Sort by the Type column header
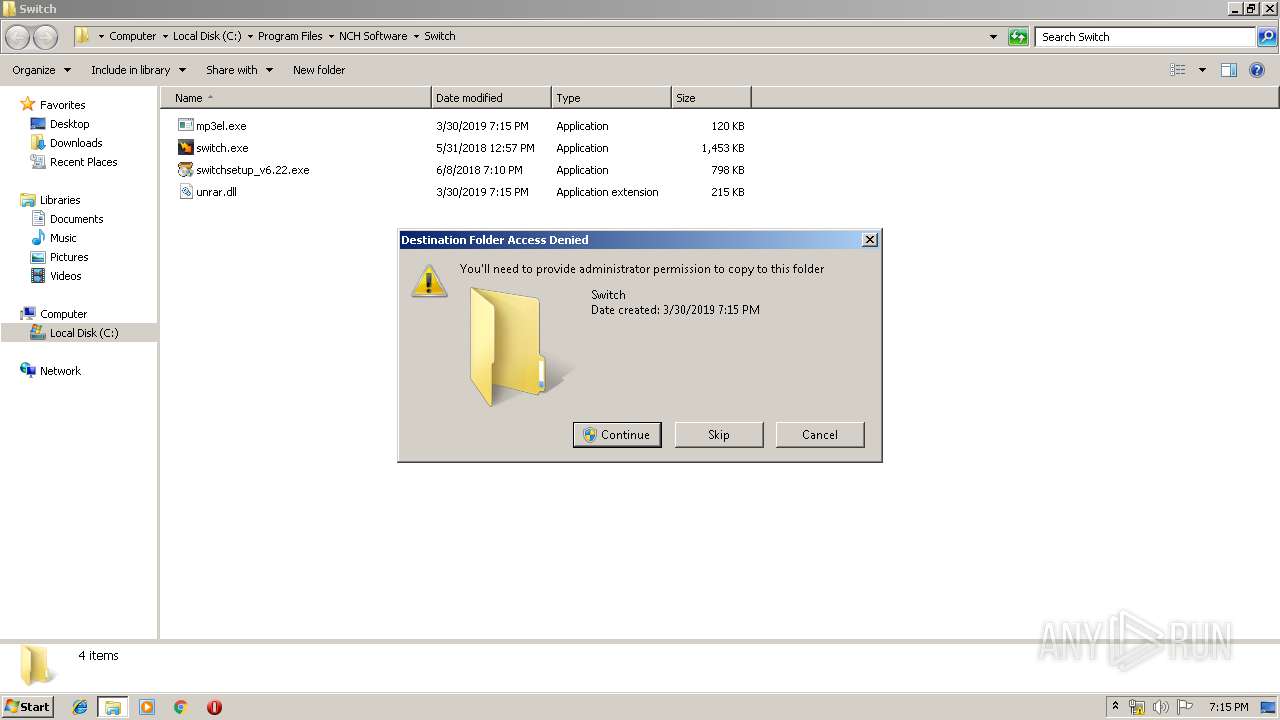 coord(611,98)
